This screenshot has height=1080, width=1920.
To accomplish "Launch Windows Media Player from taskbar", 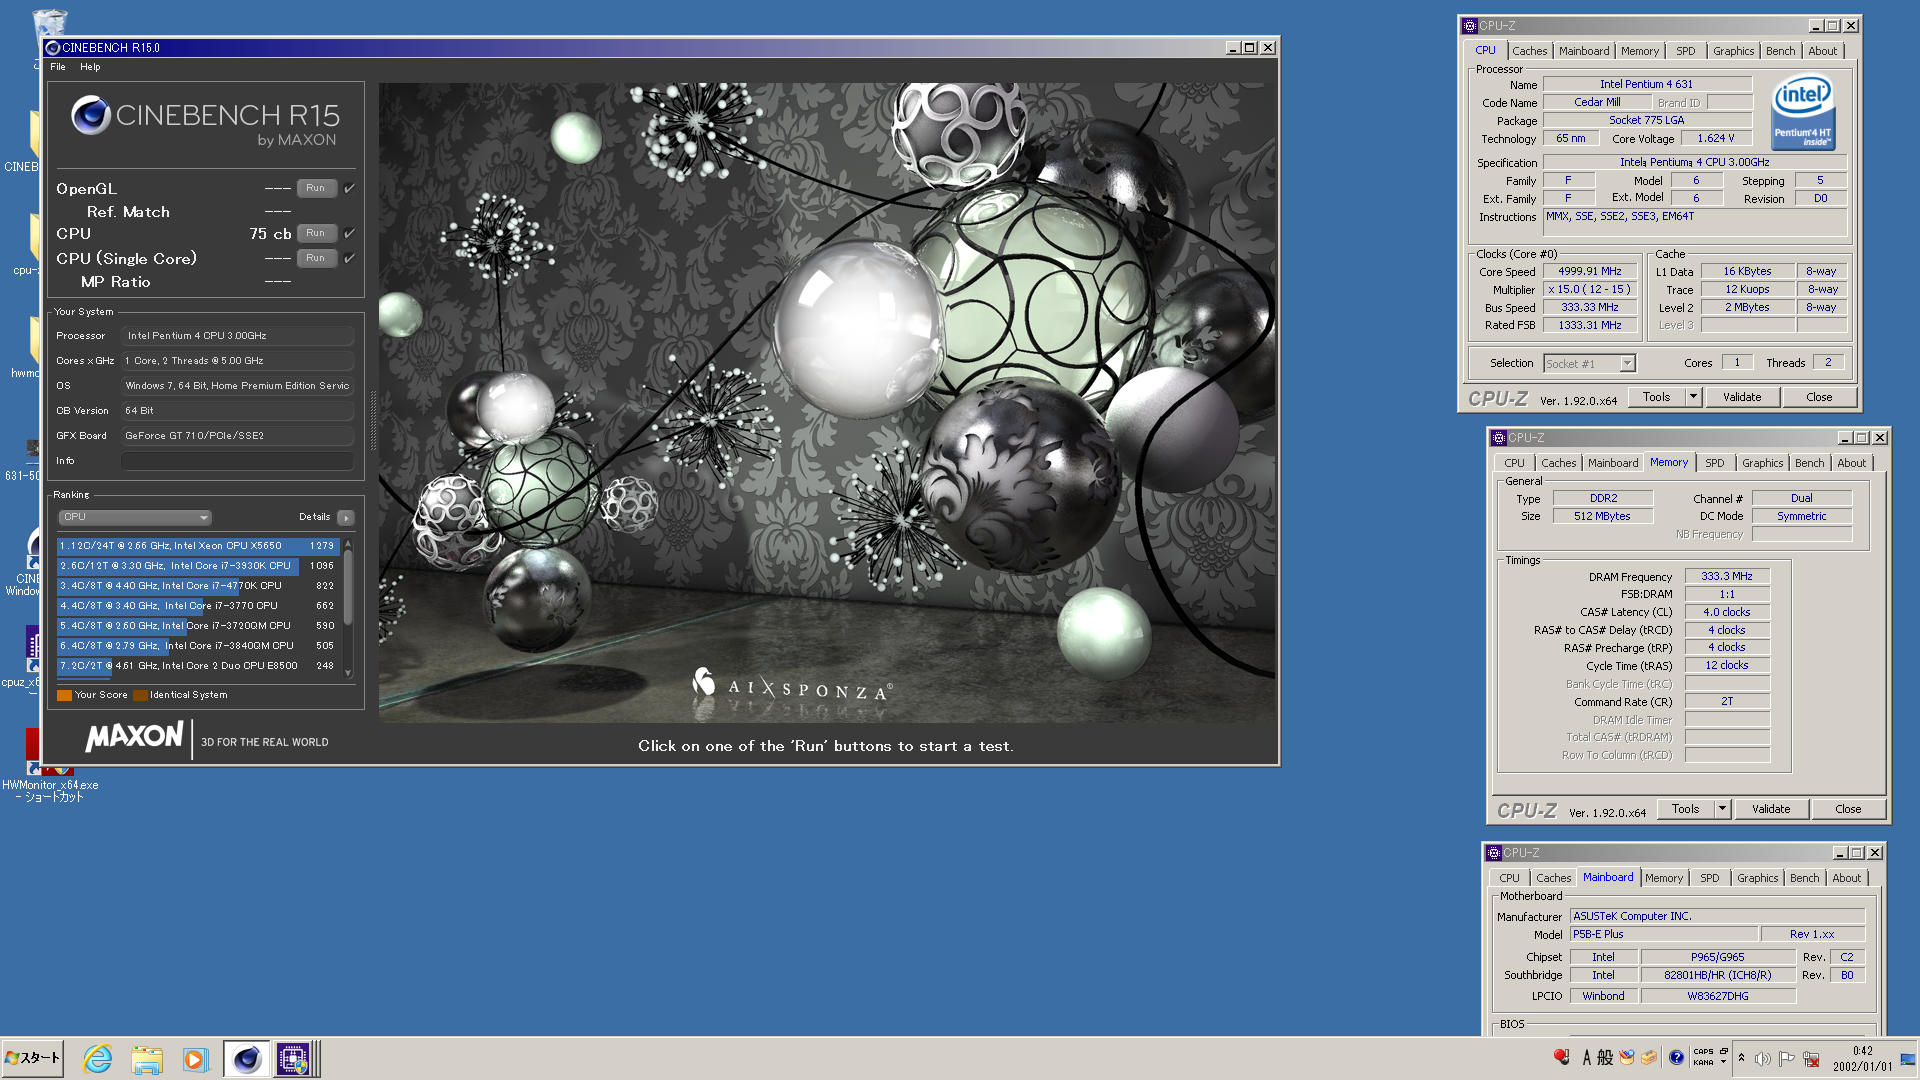I will coord(194,1058).
